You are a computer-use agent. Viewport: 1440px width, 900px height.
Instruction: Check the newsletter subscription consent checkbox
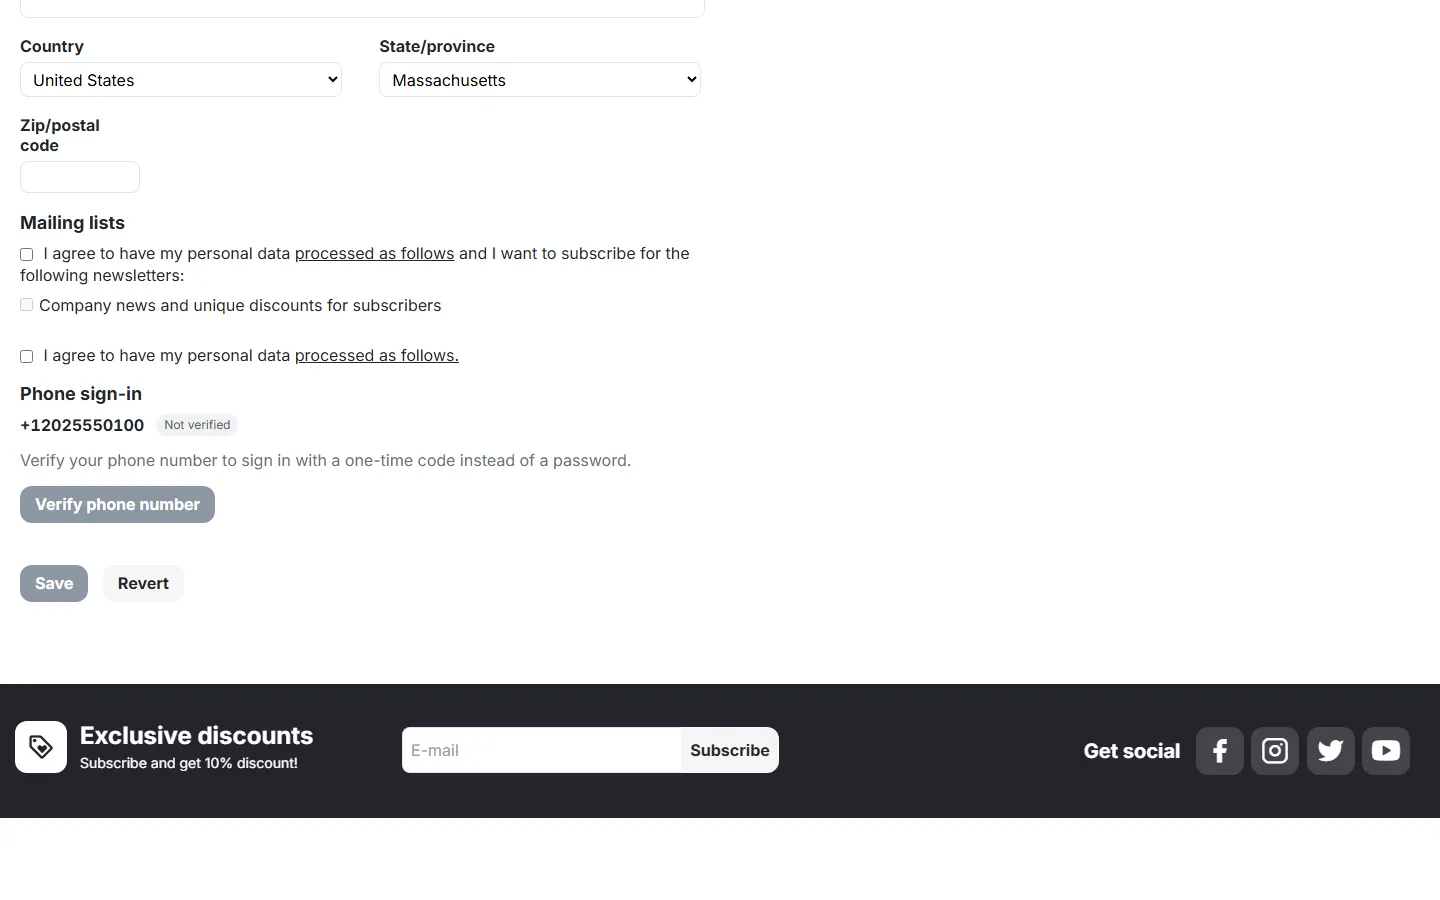pyautogui.click(x=27, y=254)
